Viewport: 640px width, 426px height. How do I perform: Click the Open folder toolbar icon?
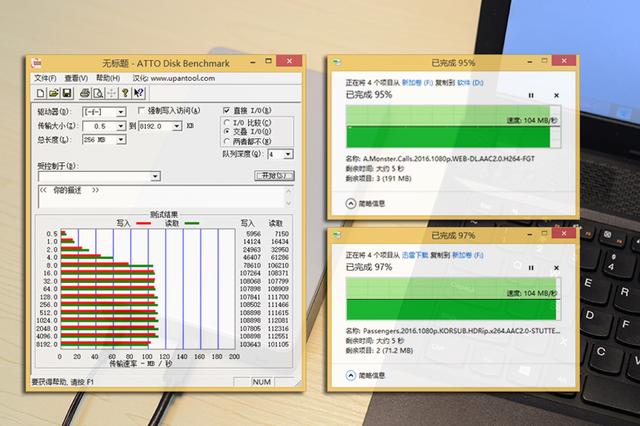pos(53,94)
